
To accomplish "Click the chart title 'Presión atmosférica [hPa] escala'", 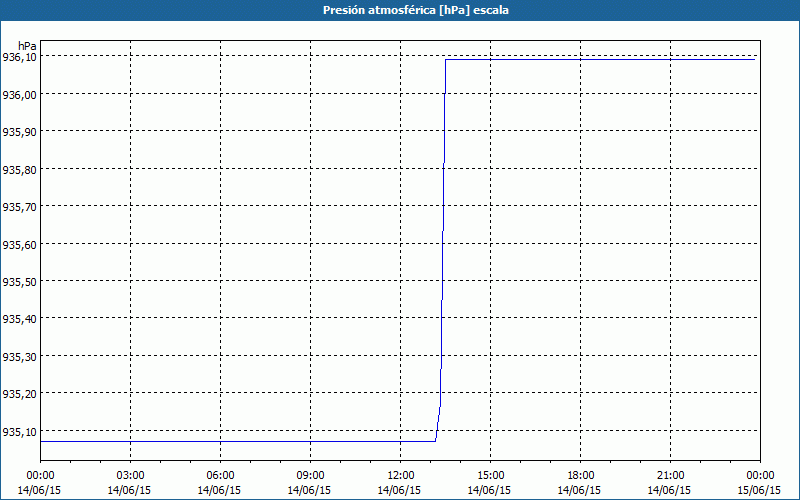I will pos(399,10).
